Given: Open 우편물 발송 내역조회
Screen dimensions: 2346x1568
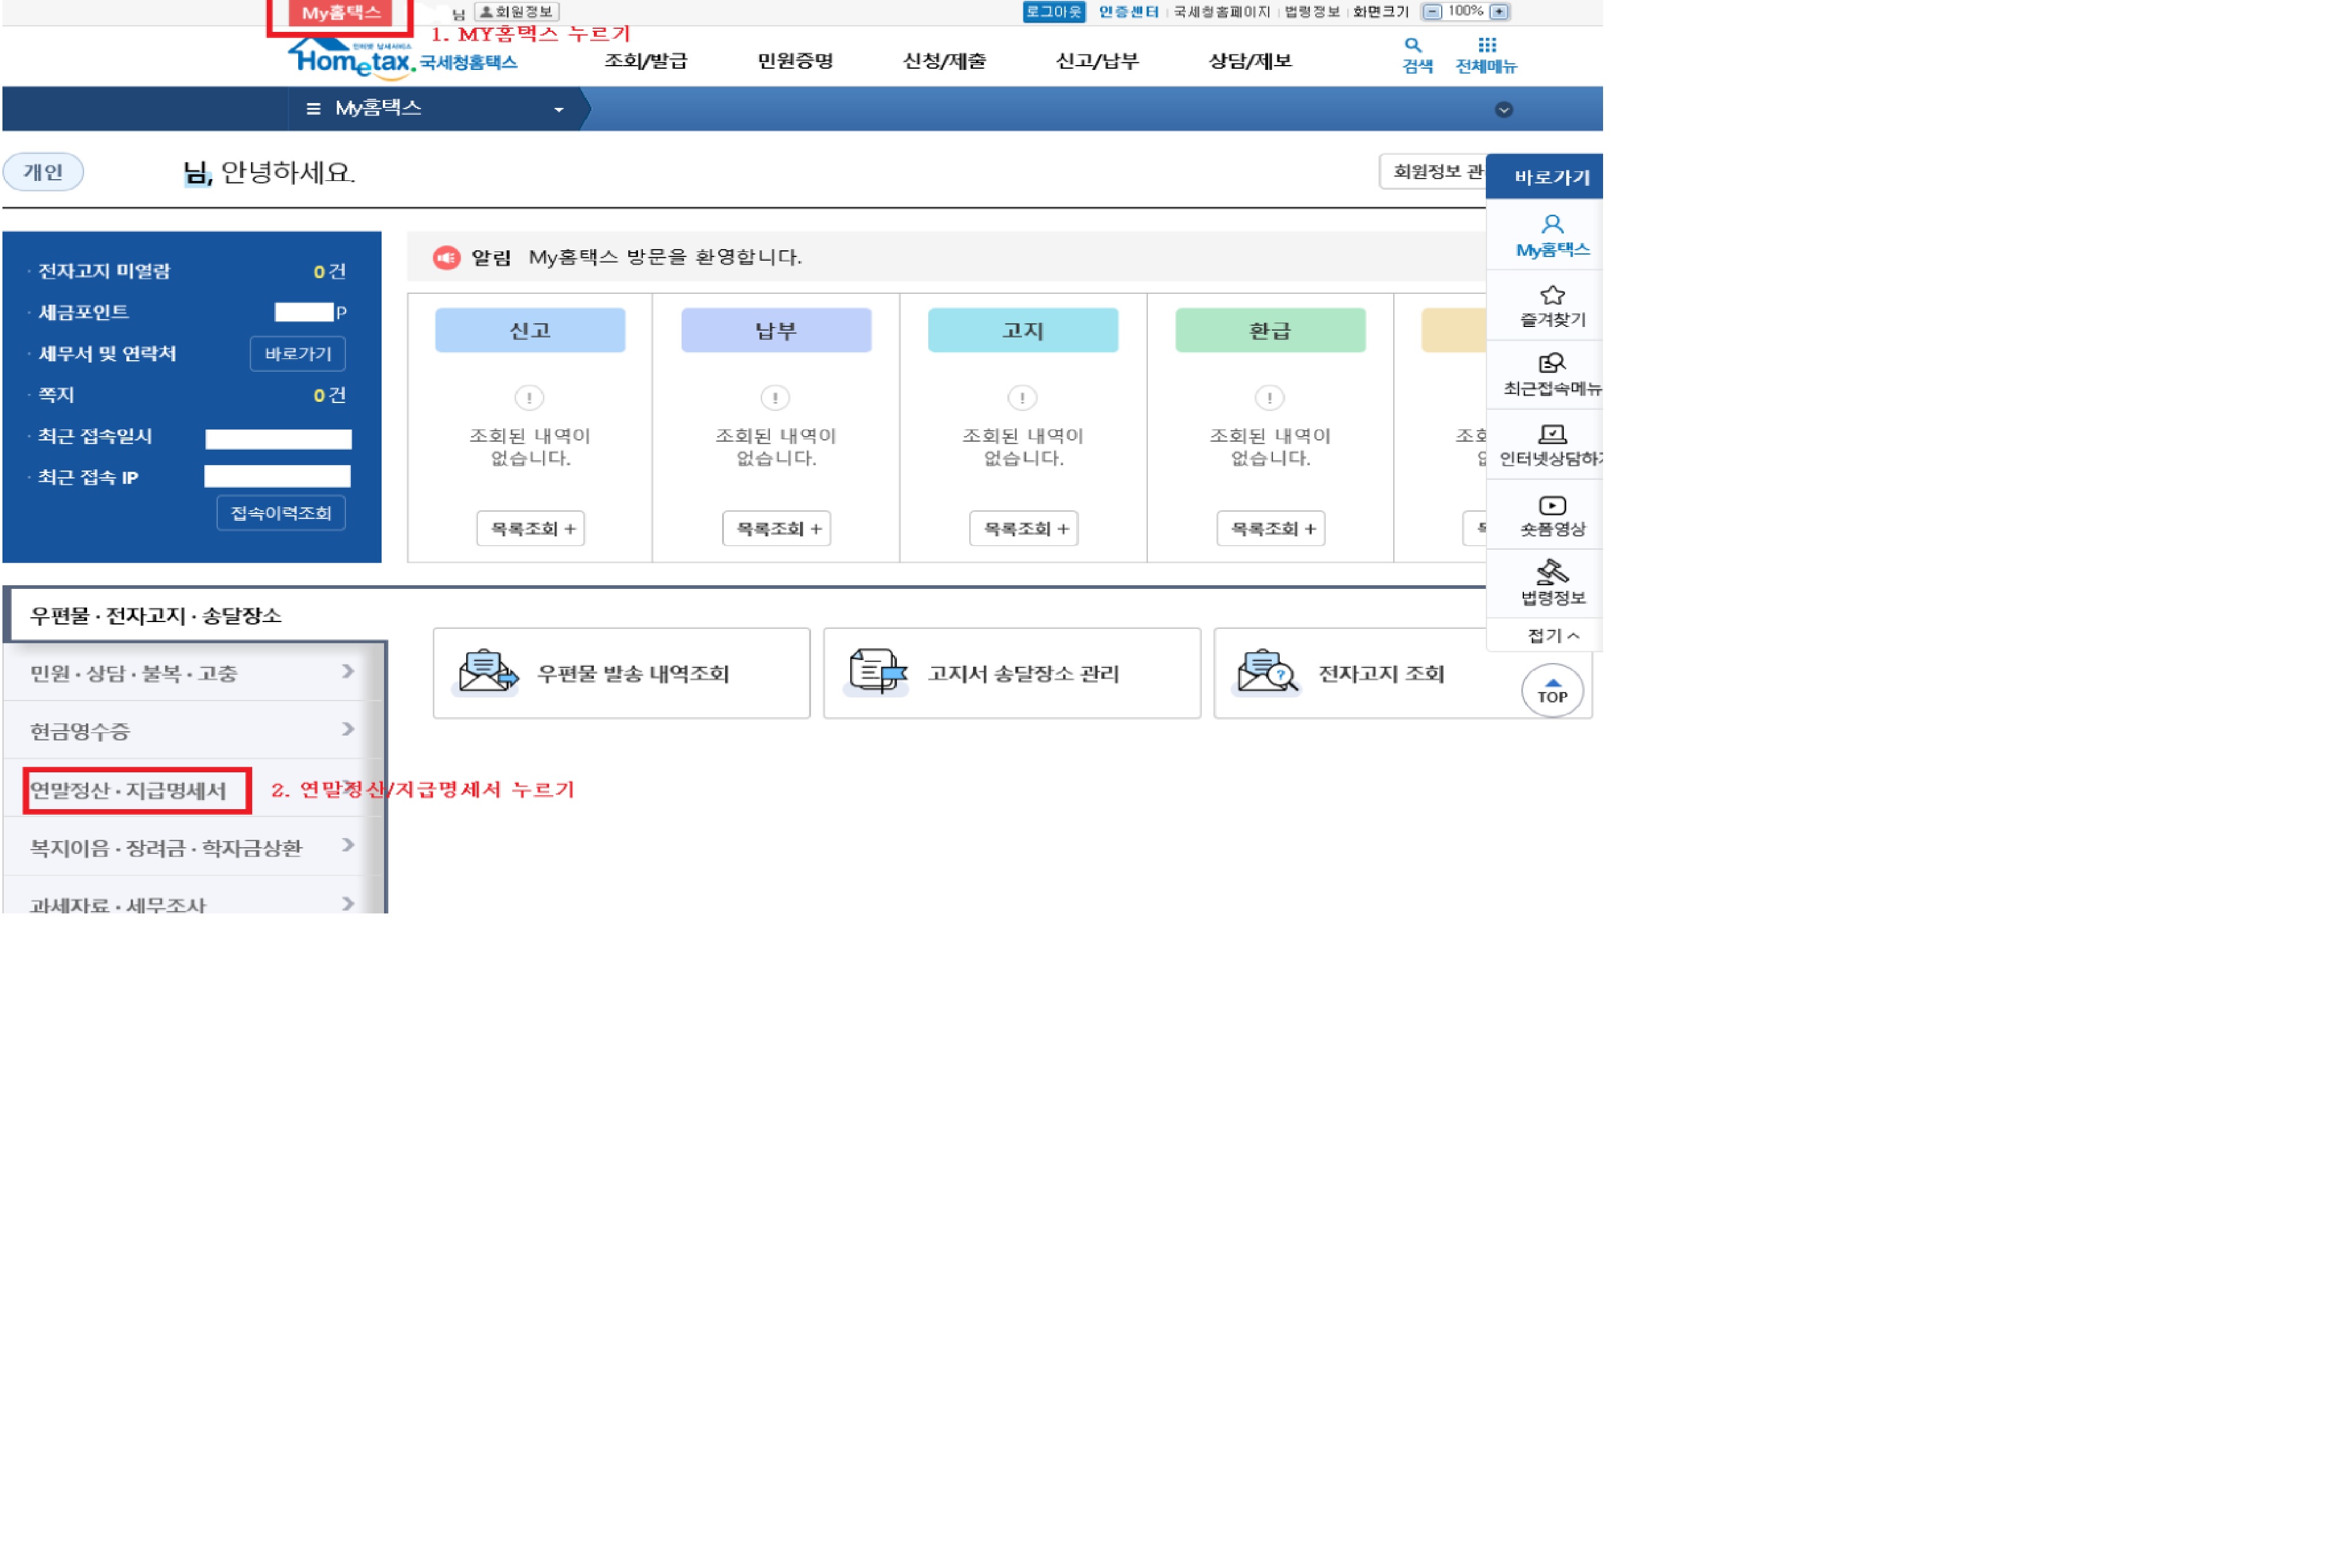Looking at the screenshot, I should click(621, 673).
